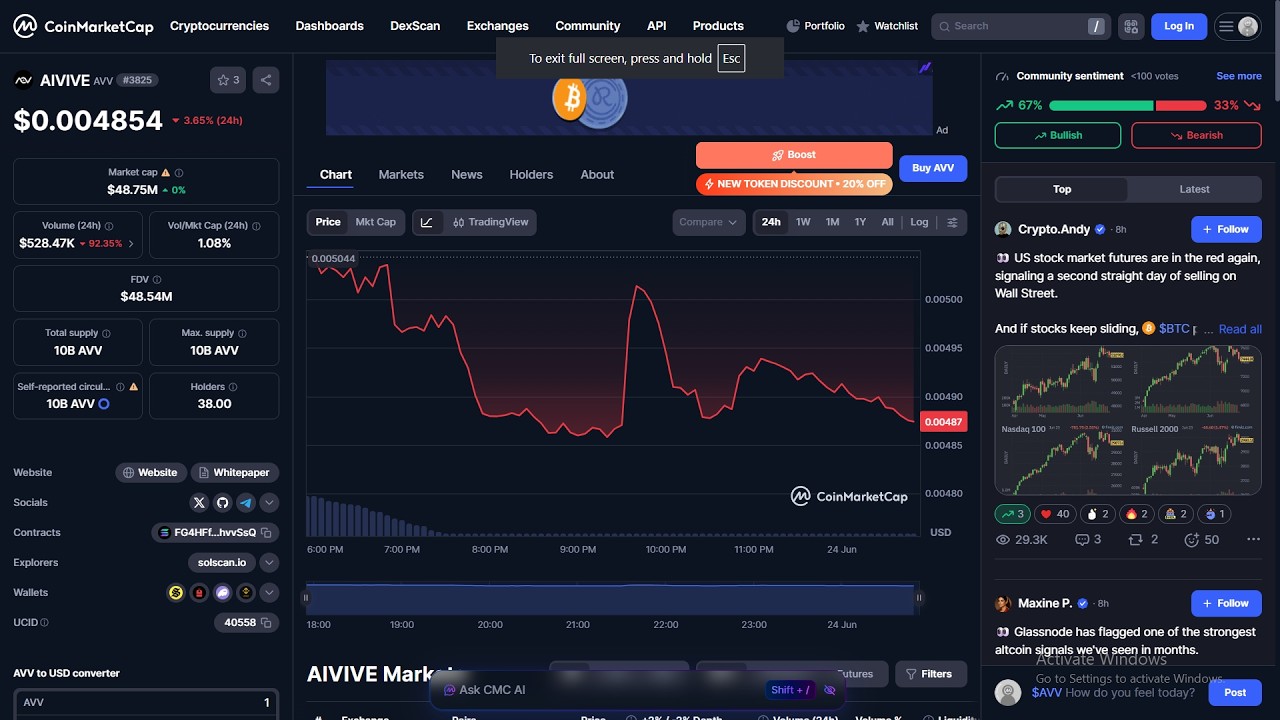
Task: Click the orange Boost button
Action: (794, 155)
